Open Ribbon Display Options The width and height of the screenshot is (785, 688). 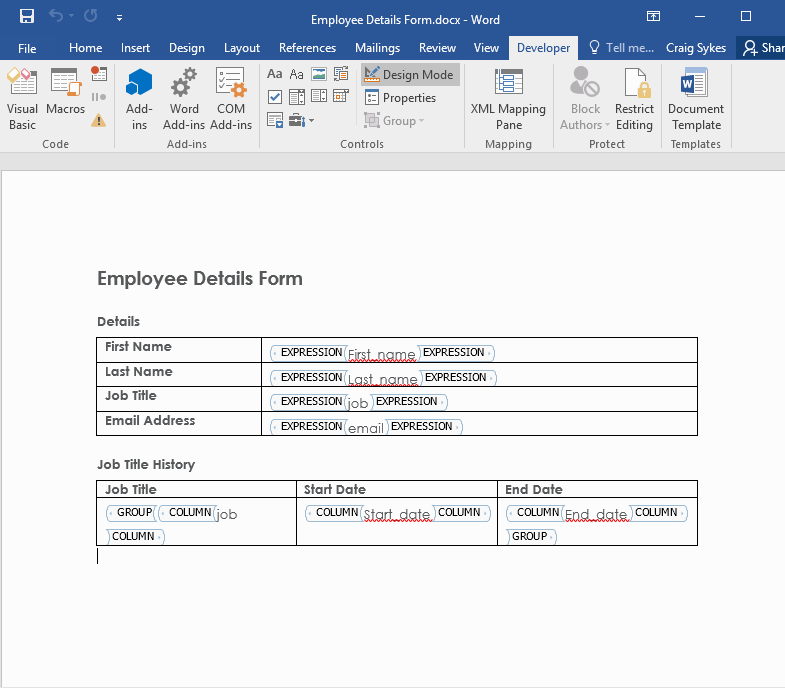pos(653,16)
